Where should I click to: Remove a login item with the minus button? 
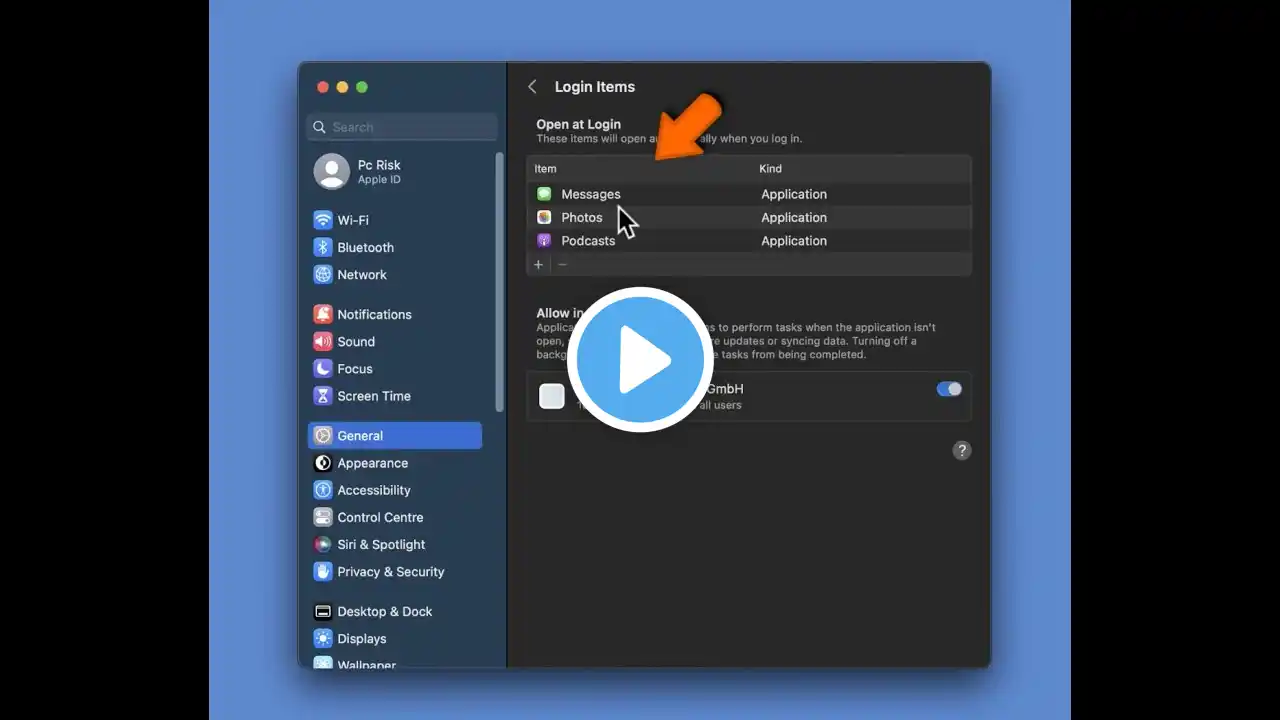click(x=562, y=264)
